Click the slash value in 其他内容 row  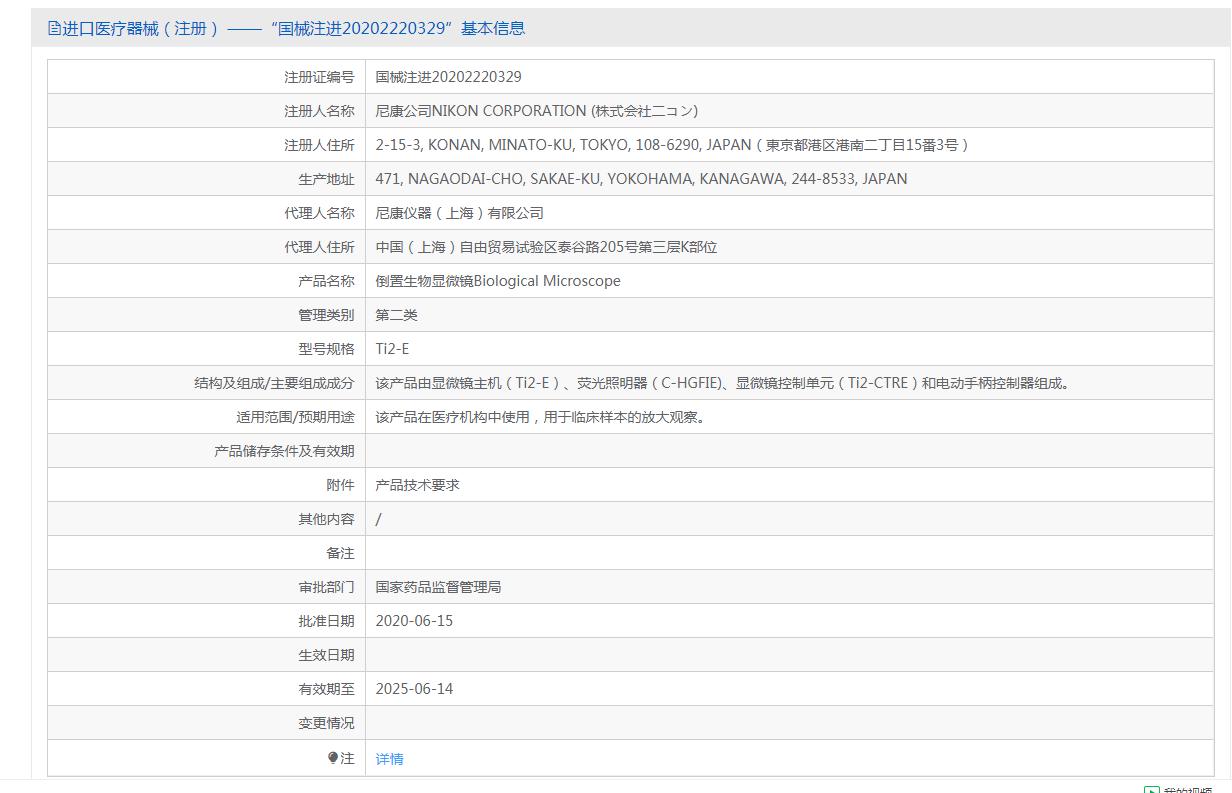pos(378,519)
